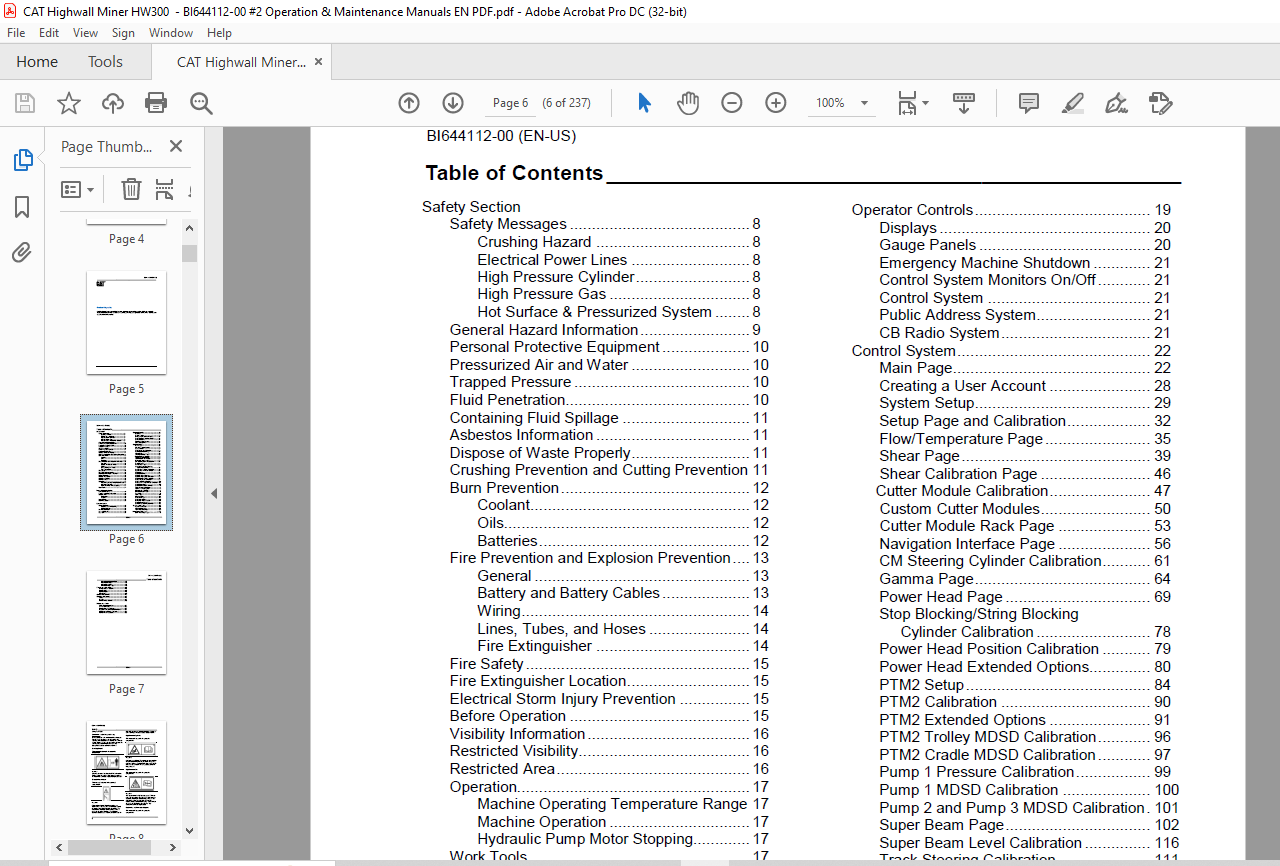Image resolution: width=1280 pixels, height=866 pixels.
Task: Open the Window menu
Action: pyautogui.click(x=171, y=33)
